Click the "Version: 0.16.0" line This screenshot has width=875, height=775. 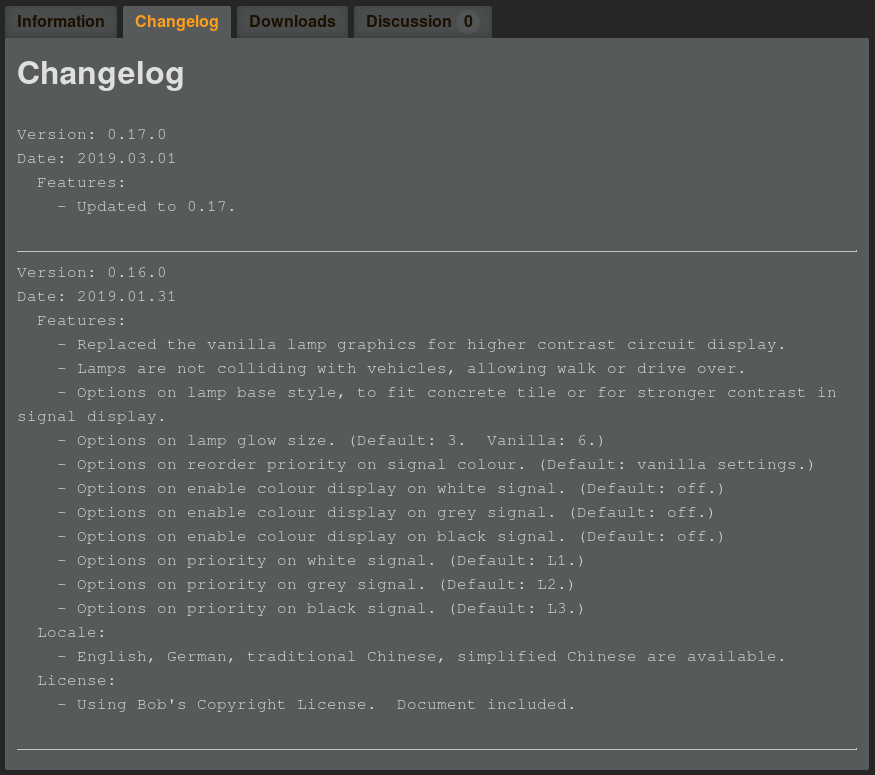click(x=92, y=273)
